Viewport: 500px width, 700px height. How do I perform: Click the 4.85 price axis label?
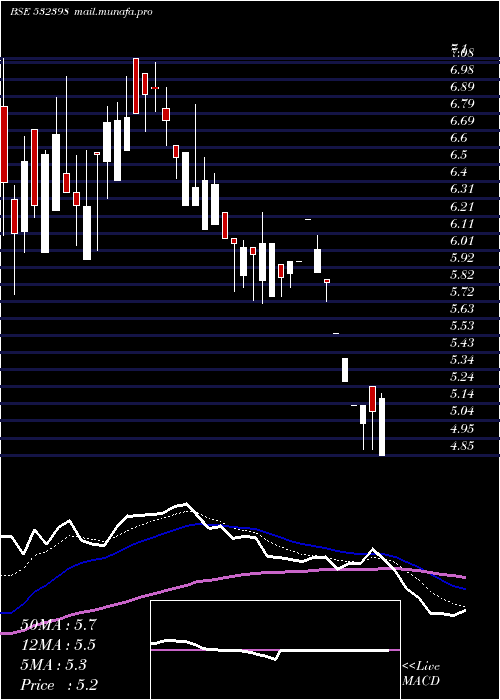tap(462, 445)
